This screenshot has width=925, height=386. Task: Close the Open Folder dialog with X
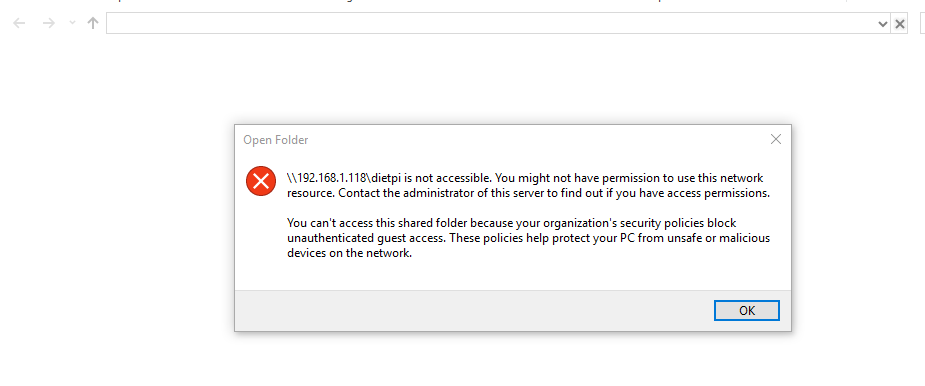pos(776,139)
